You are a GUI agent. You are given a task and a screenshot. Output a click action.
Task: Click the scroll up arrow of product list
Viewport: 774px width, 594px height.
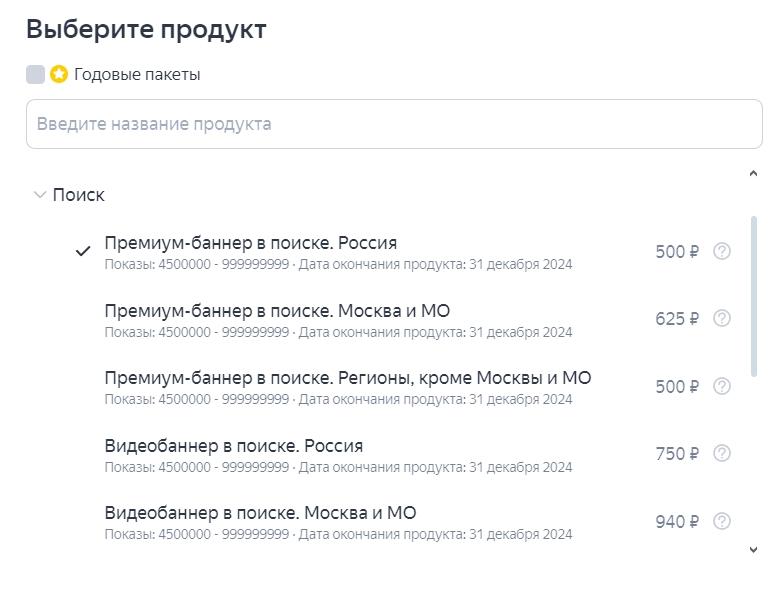click(x=754, y=174)
